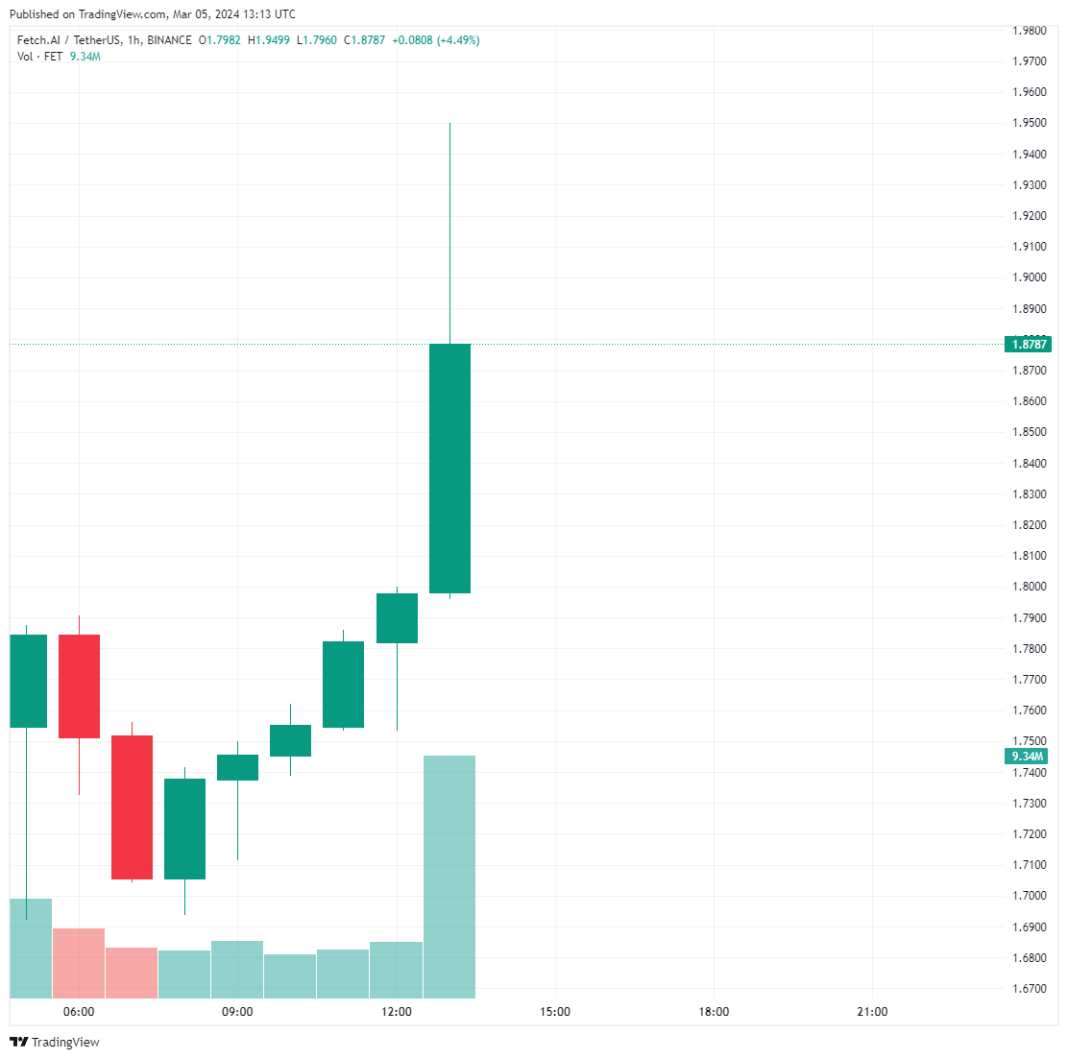Click the 1.9500 price scale label

point(1027,123)
